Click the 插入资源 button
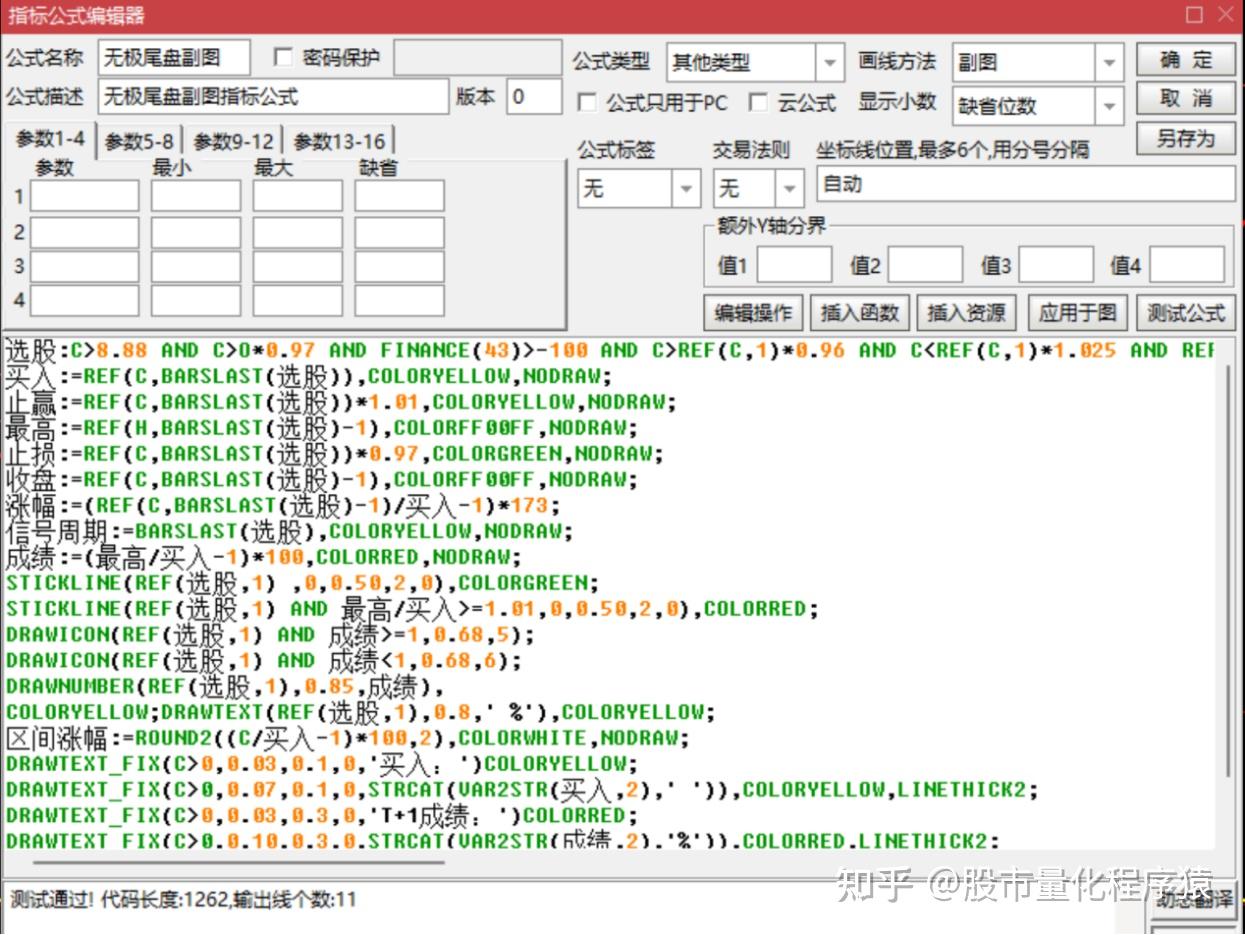 (x=967, y=313)
